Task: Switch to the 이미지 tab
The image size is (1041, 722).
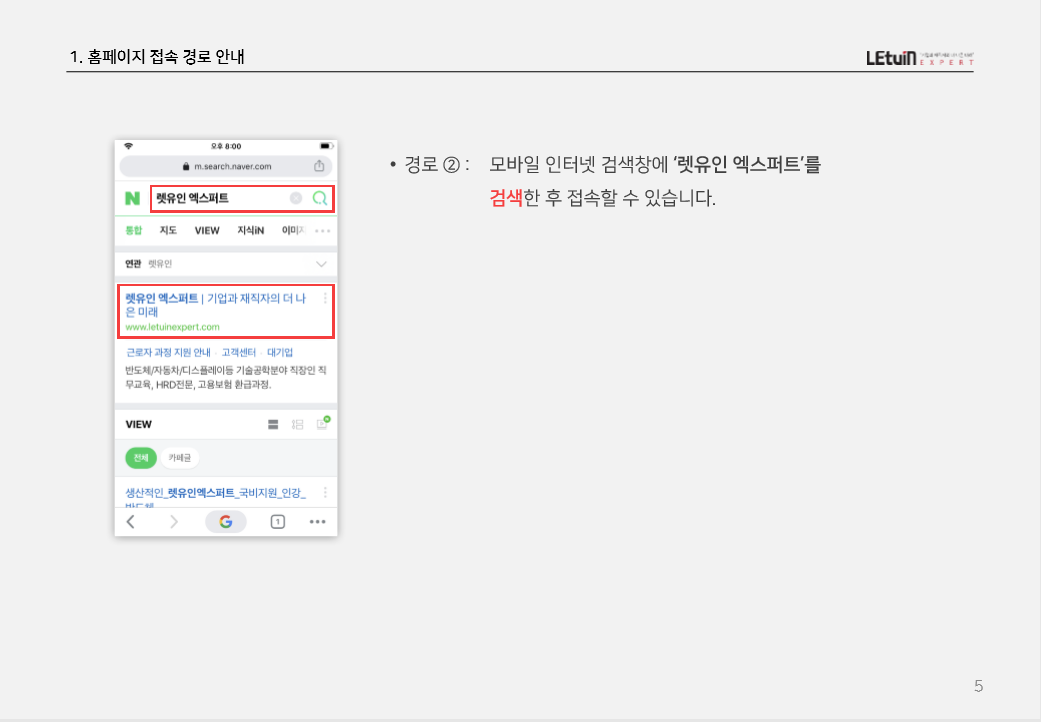Action: [293, 230]
